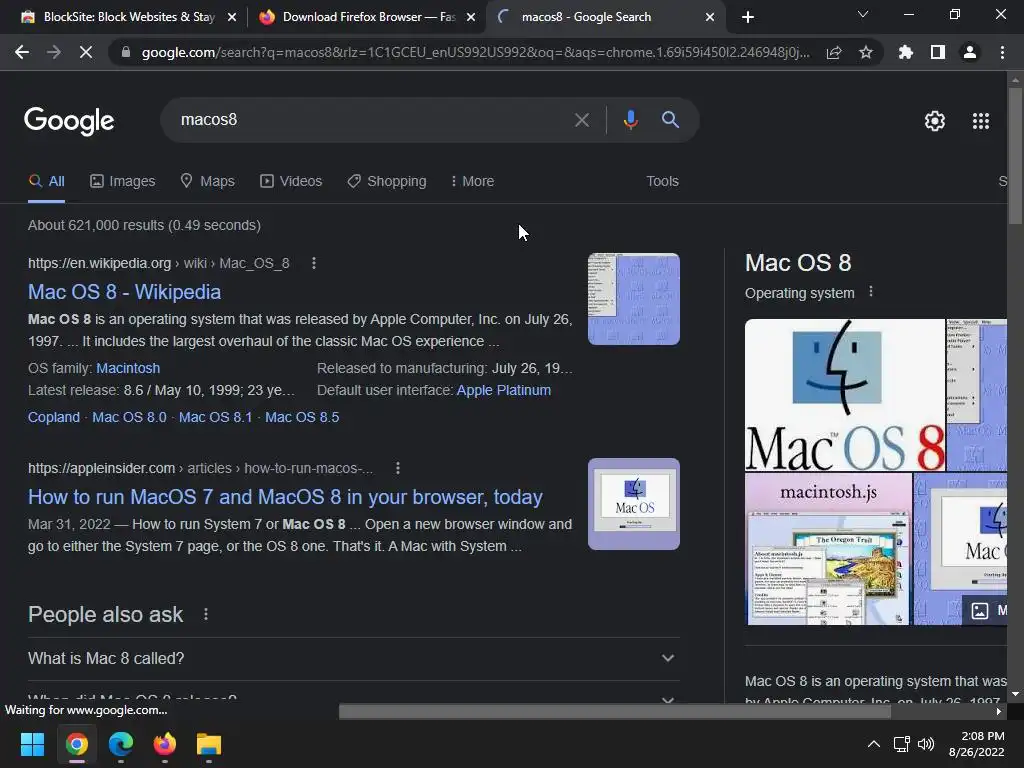Open options for Wikipedia result

point(314,263)
